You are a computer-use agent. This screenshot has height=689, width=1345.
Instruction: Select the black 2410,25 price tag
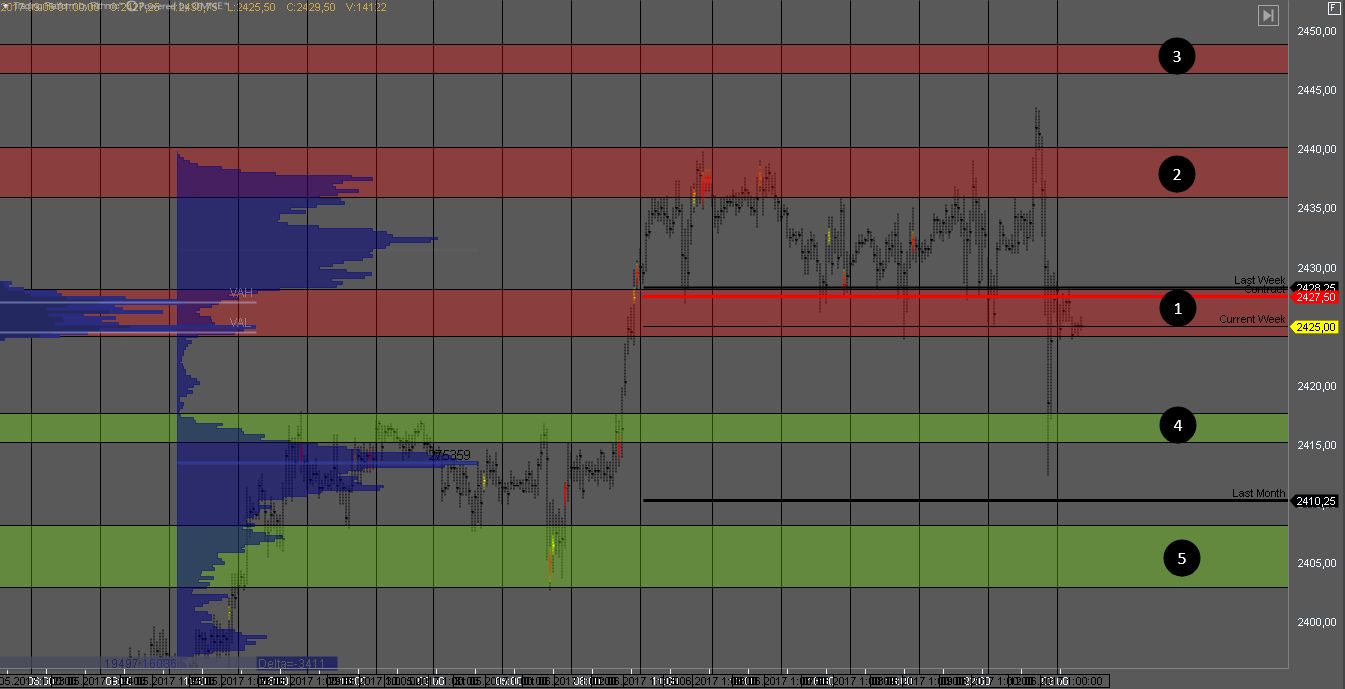click(1315, 501)
